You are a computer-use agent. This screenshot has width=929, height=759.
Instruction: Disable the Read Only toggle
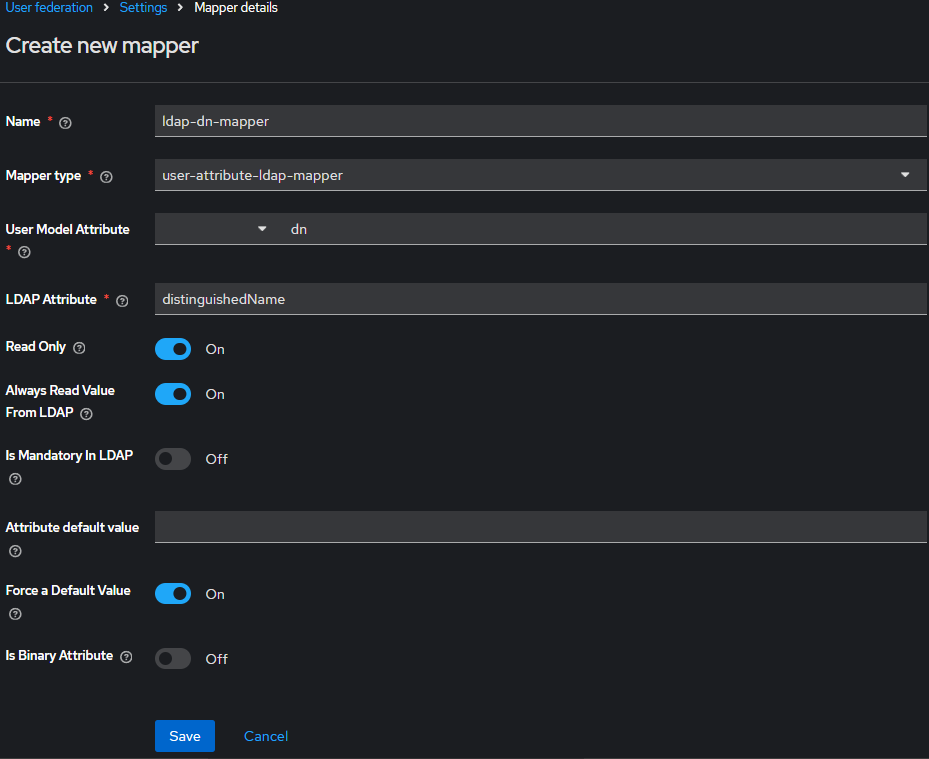click(173, 349)
